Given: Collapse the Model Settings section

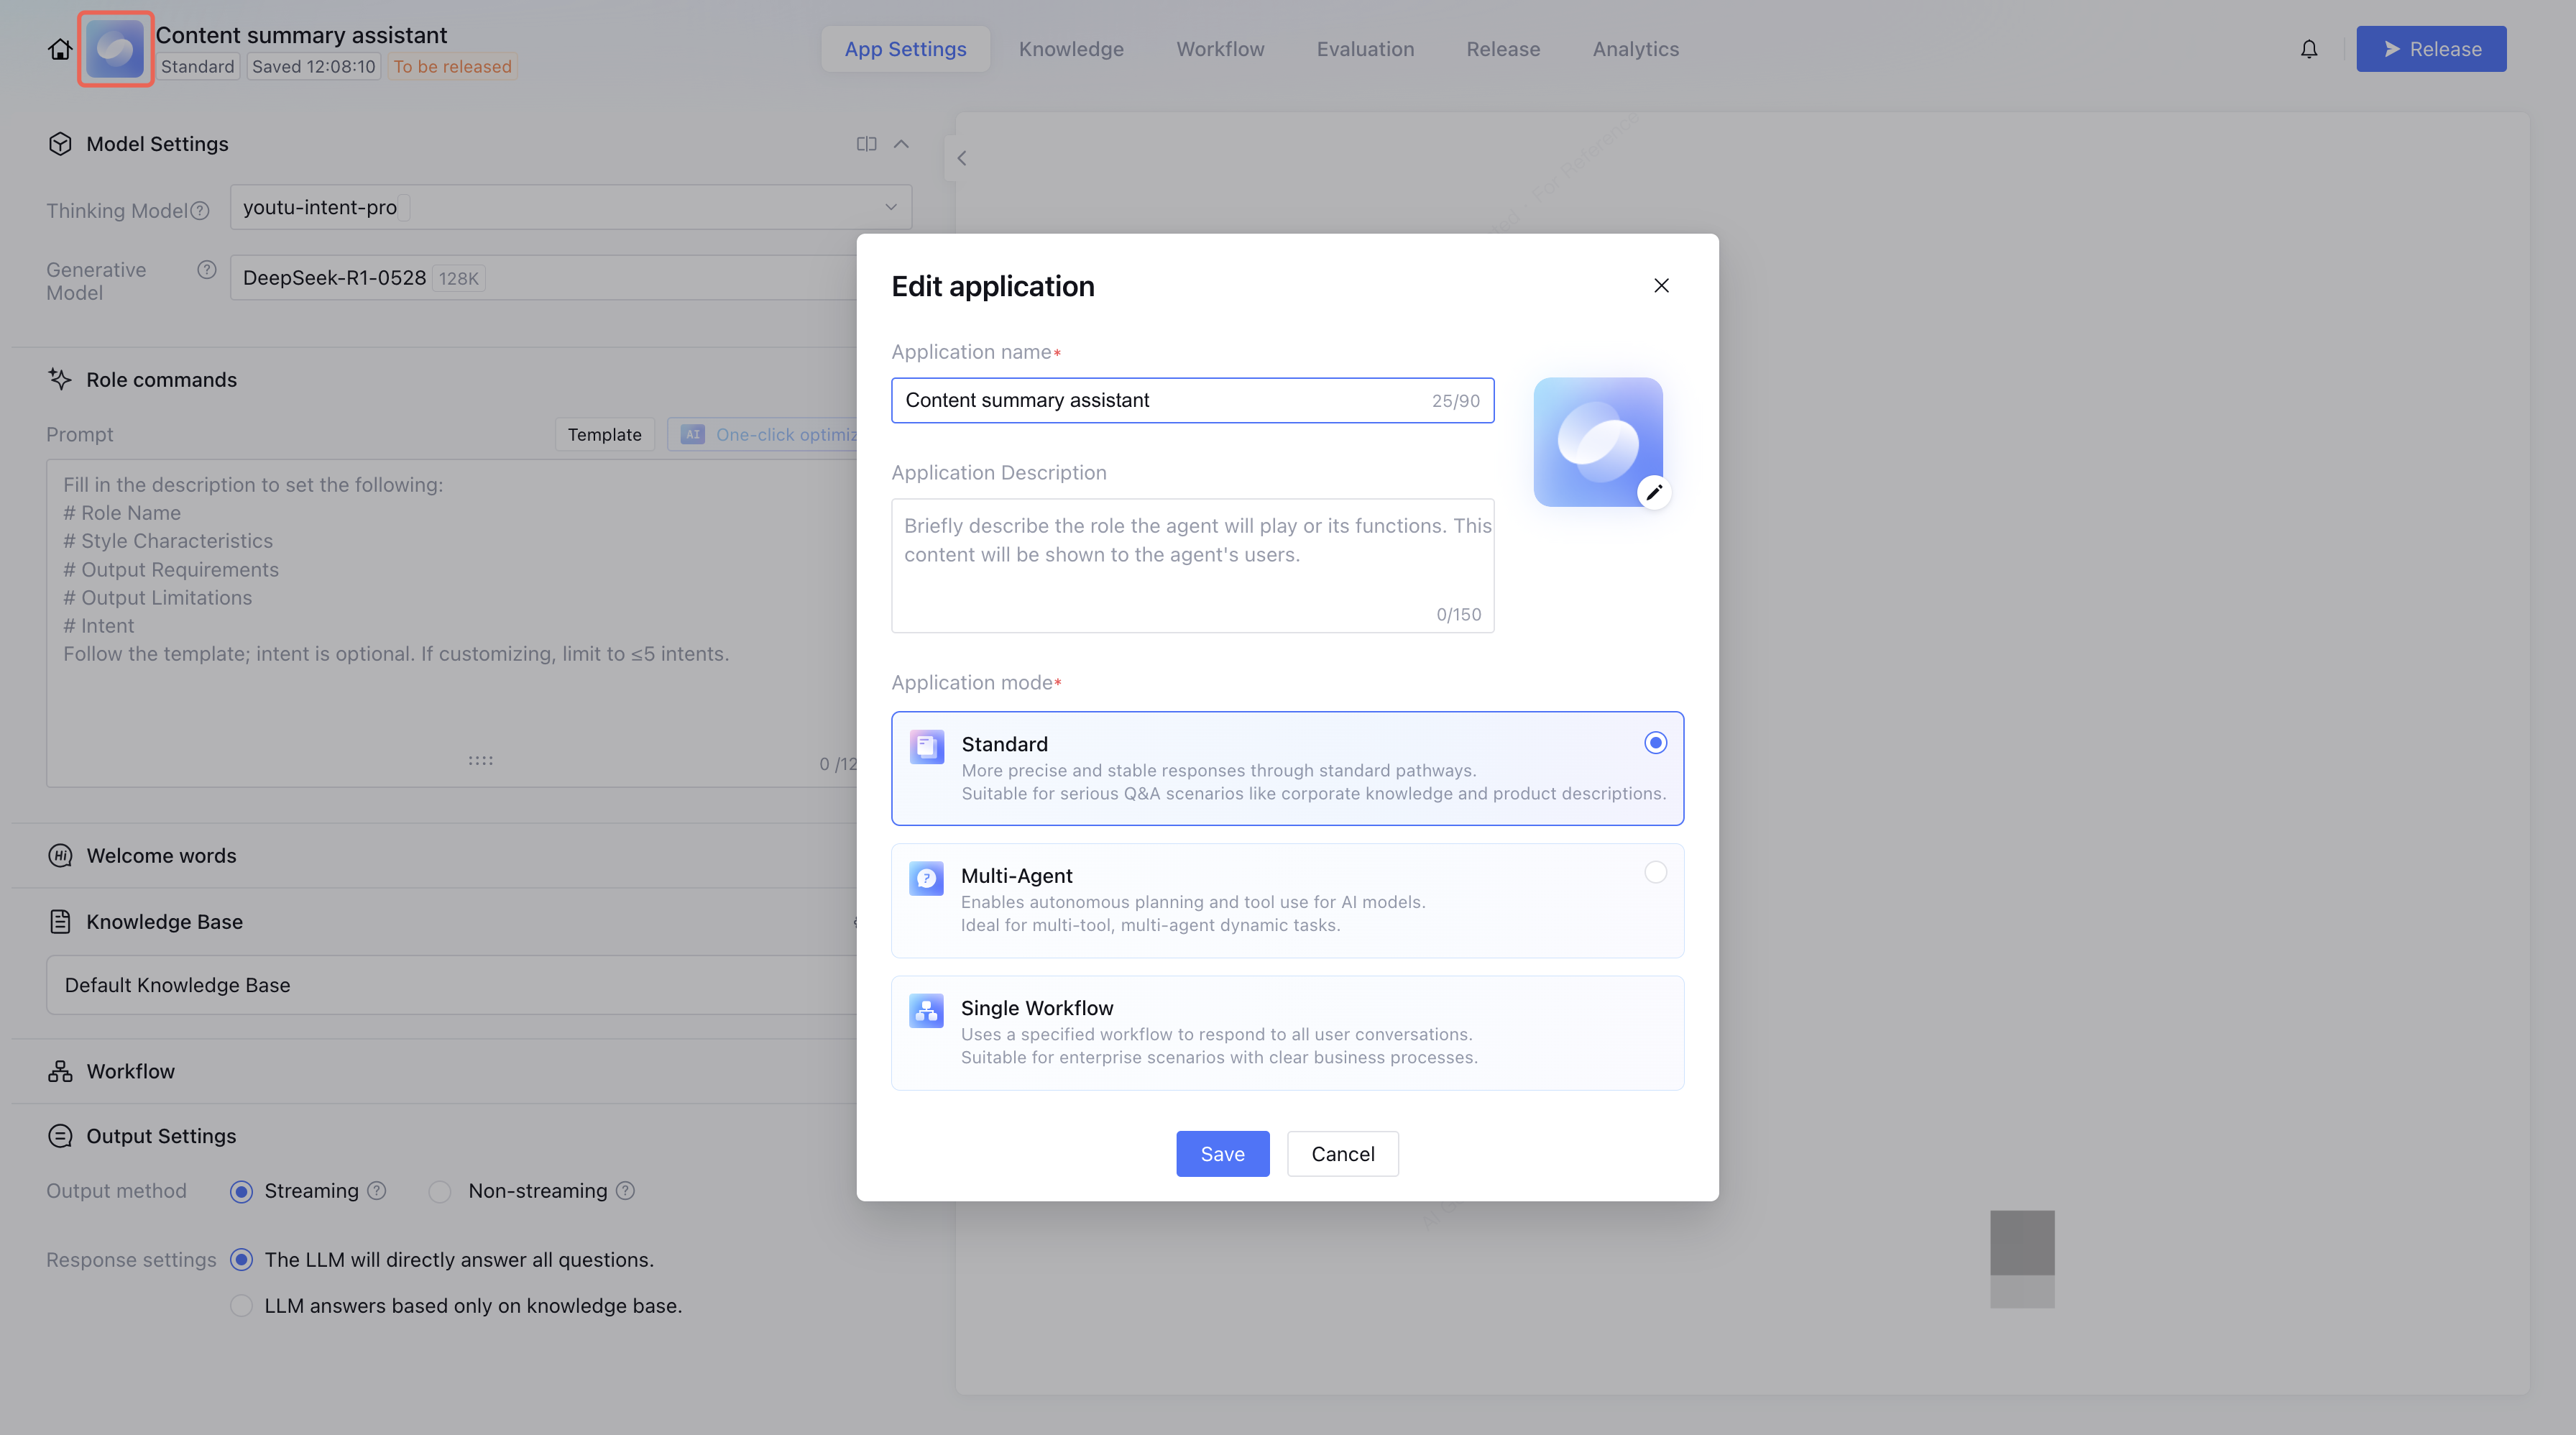Looking at the screenshot, I should pyautogui.click(x=901, y=144).
